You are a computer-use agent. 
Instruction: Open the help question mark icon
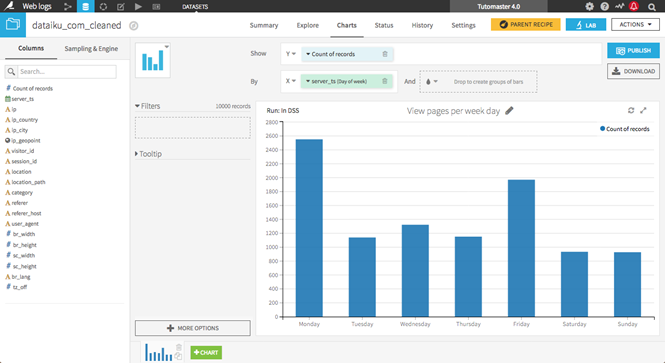click(605, 6)
